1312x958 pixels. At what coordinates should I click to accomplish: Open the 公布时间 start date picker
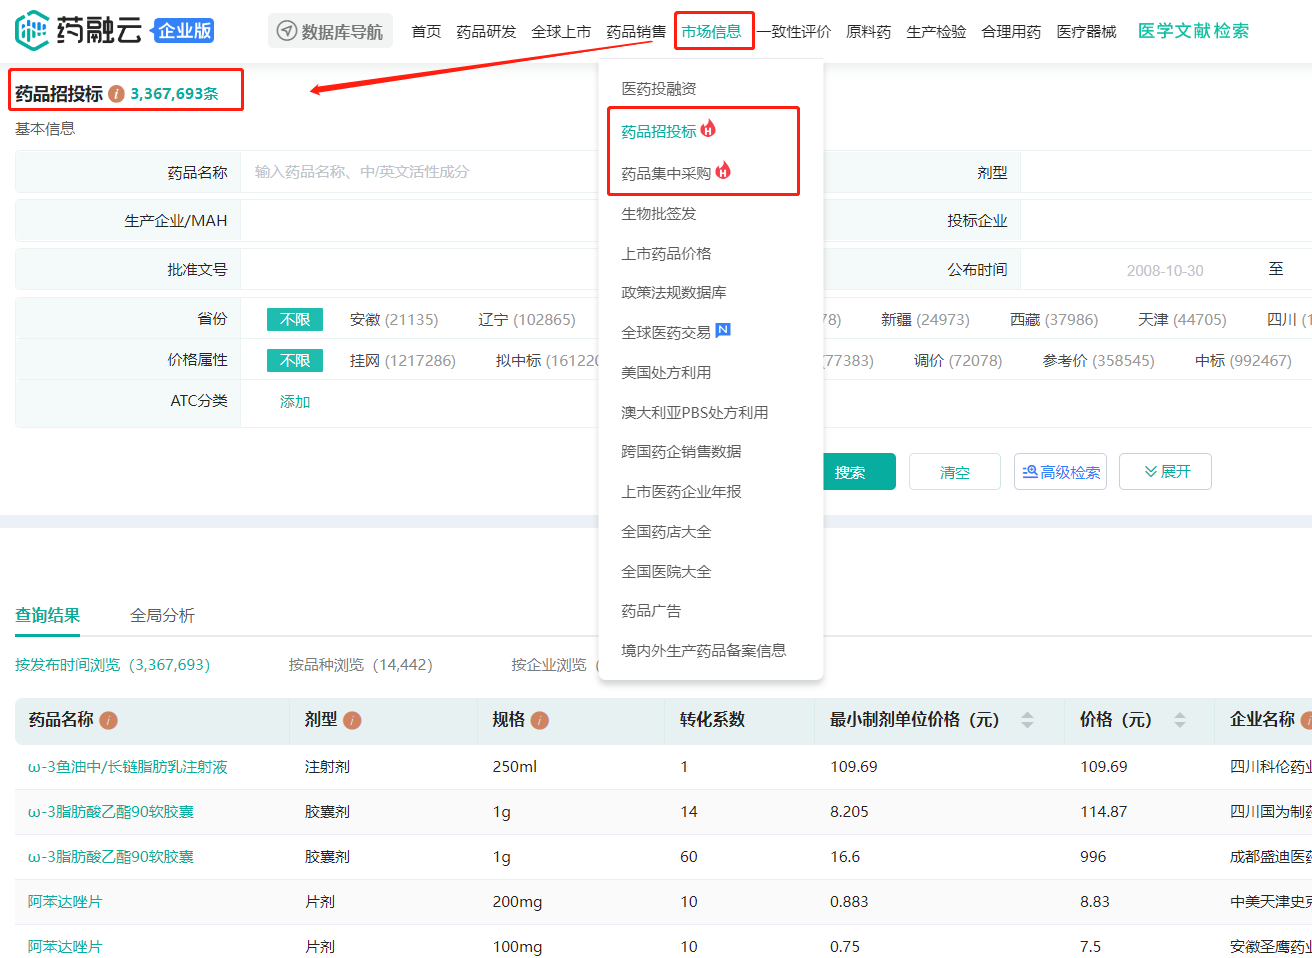coord(1164,270)
